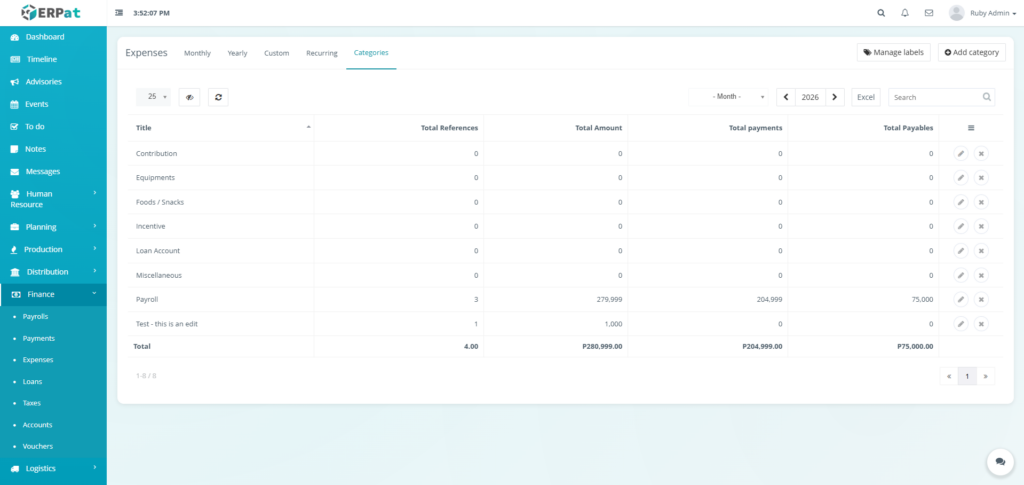Expand the Human Resource sidebar menu
The image size is (1024, 485).
pos(53,199)
